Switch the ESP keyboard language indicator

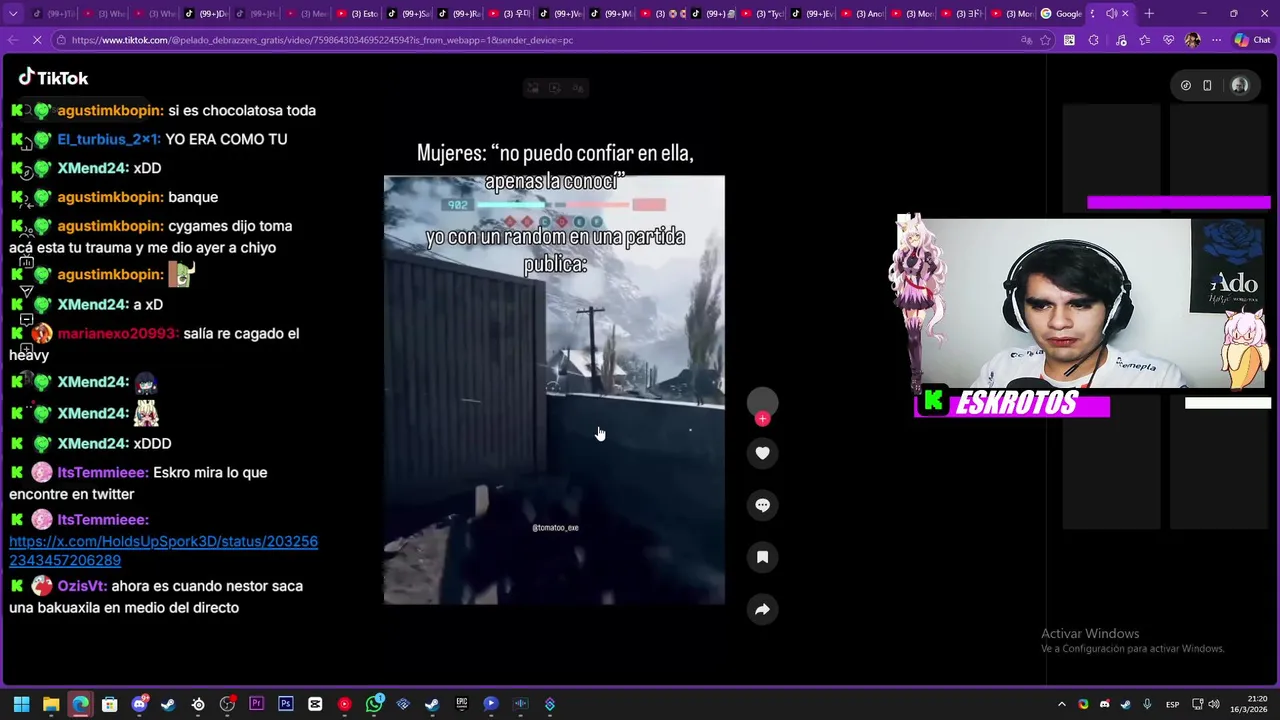1171,704
